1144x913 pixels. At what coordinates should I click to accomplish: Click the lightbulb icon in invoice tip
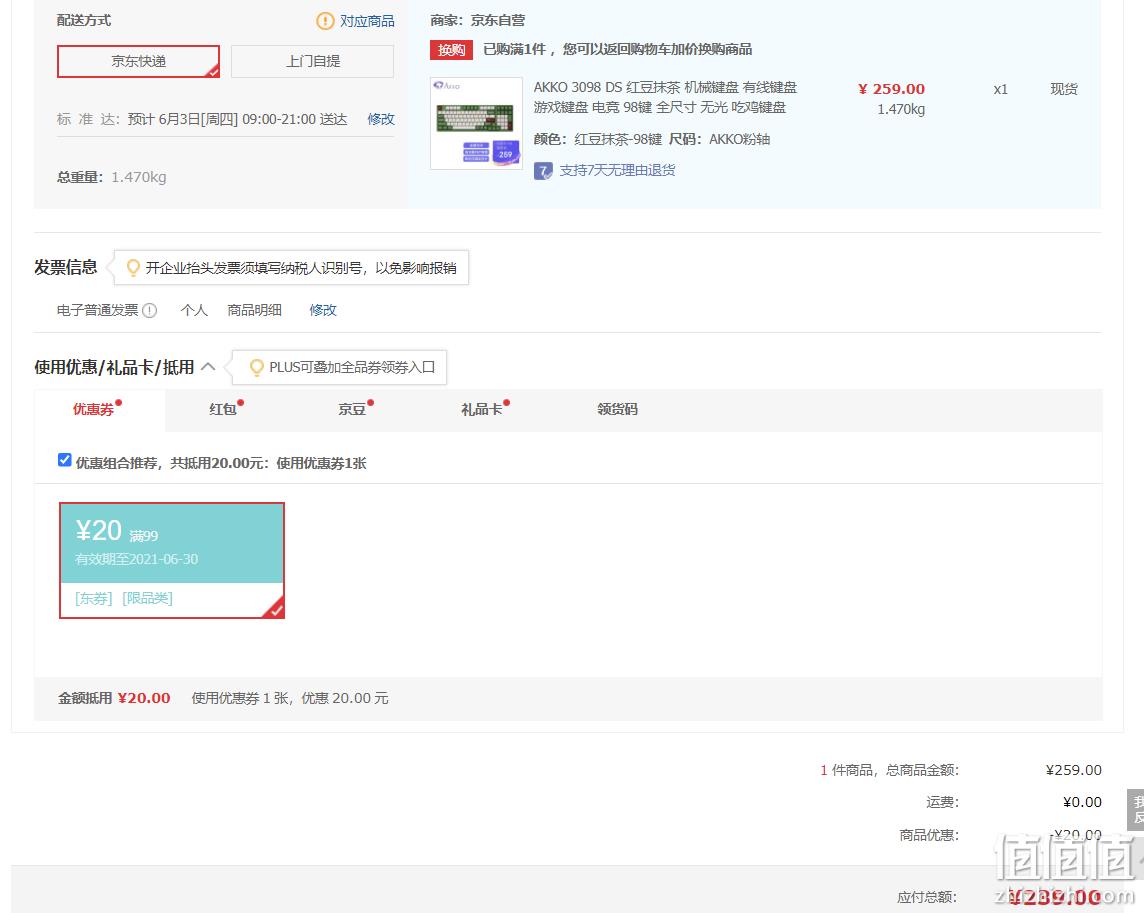click(133, 268)
